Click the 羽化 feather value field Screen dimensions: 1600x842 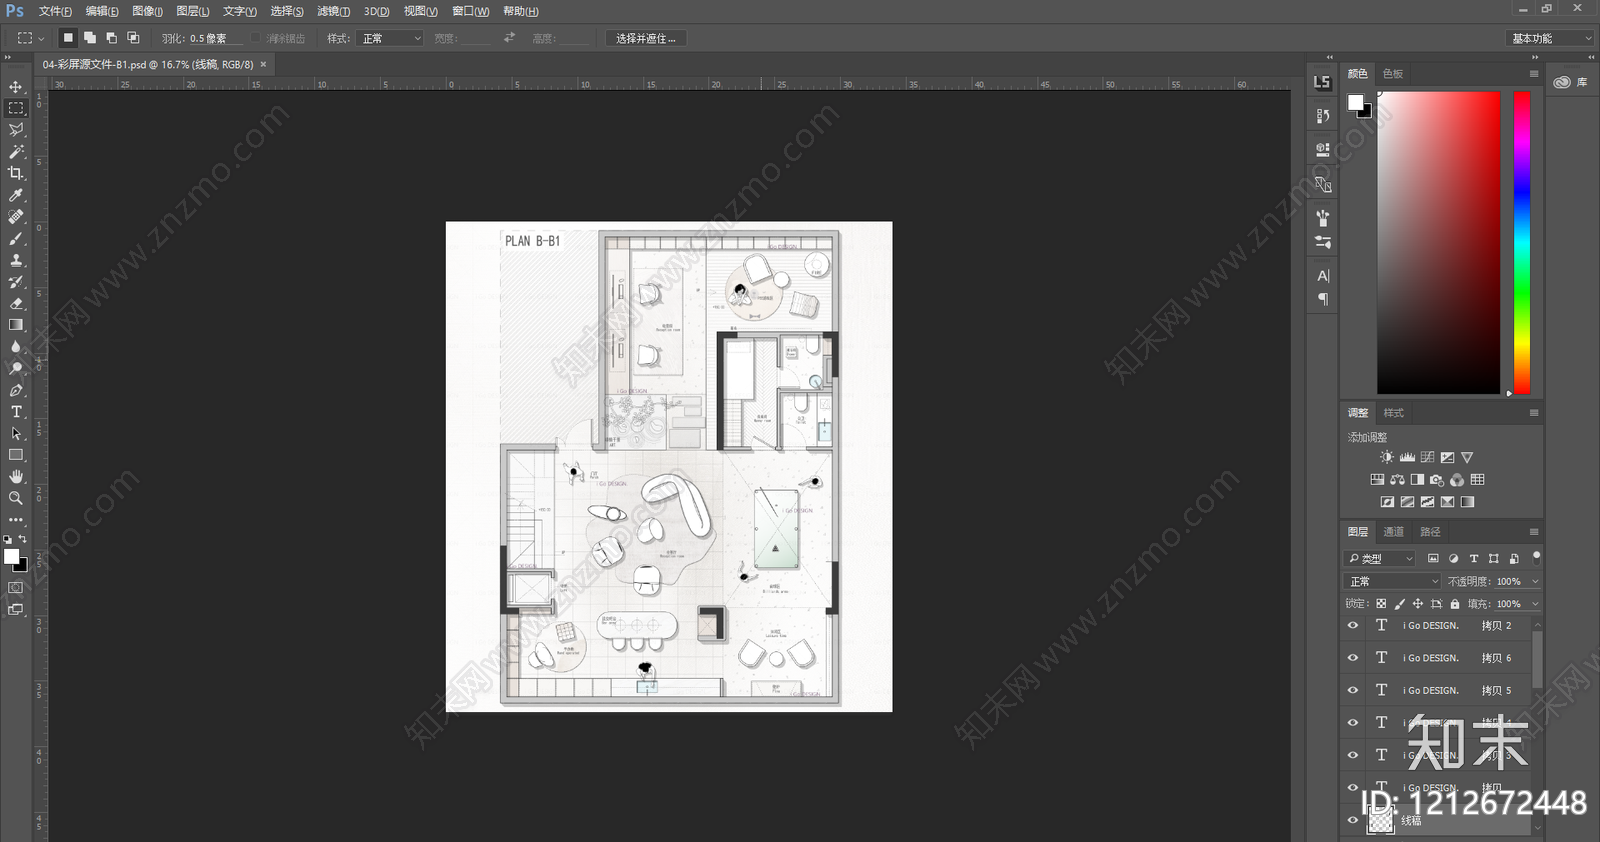coord(216,38)
